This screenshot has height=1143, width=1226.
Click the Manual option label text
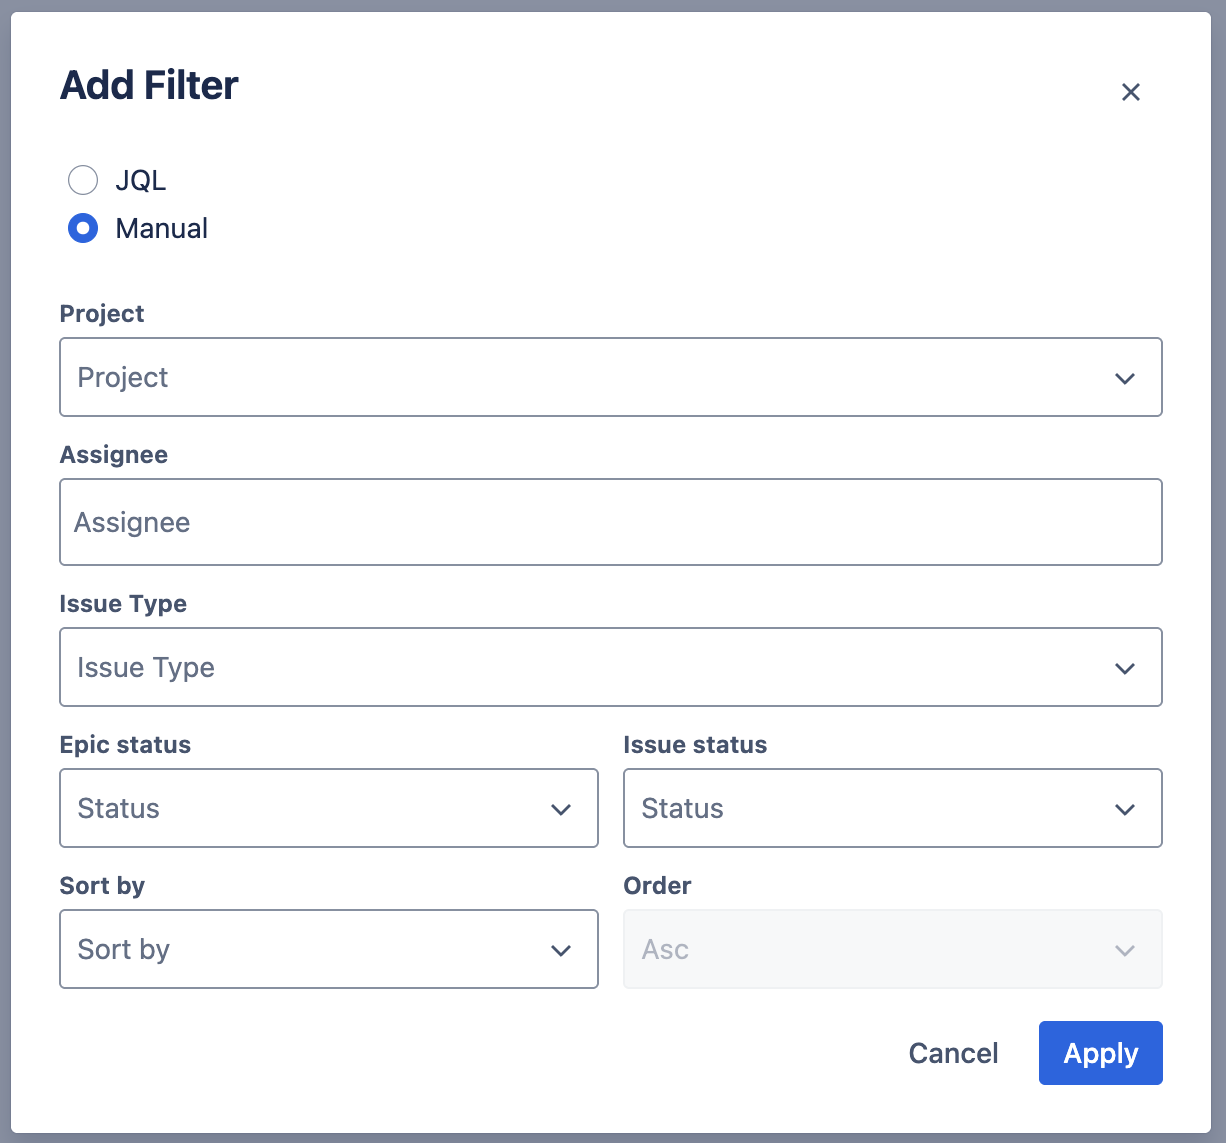[x=162, y=229]
